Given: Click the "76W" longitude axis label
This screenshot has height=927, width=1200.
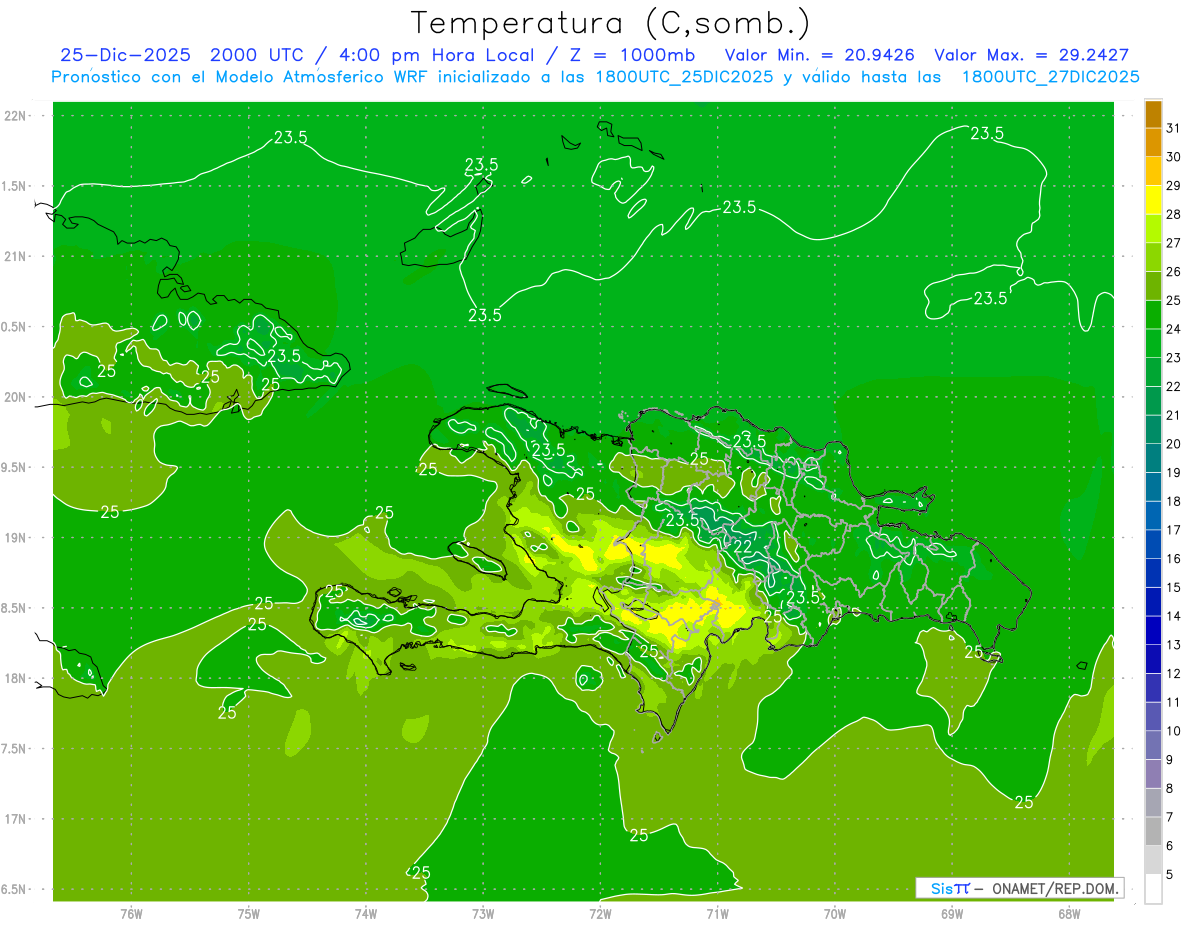Looking at the screenshot, I should point(131,914).
